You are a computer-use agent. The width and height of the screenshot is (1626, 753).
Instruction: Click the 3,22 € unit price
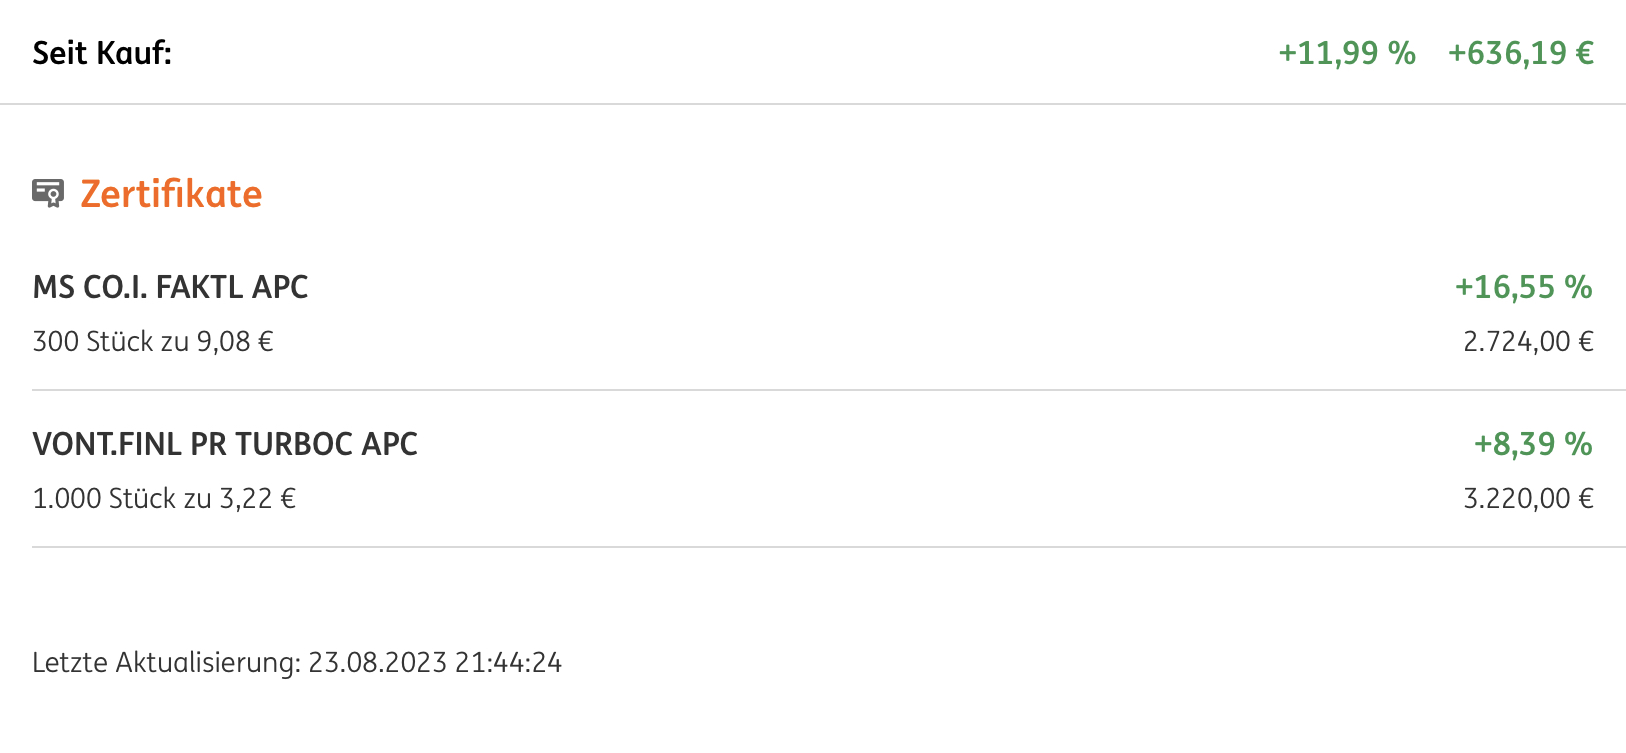(x=258, y=499)
